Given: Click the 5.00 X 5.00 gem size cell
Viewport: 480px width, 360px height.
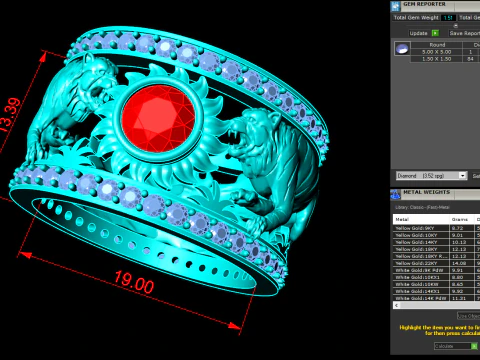Looking at the screenshot, I should 437,52.
